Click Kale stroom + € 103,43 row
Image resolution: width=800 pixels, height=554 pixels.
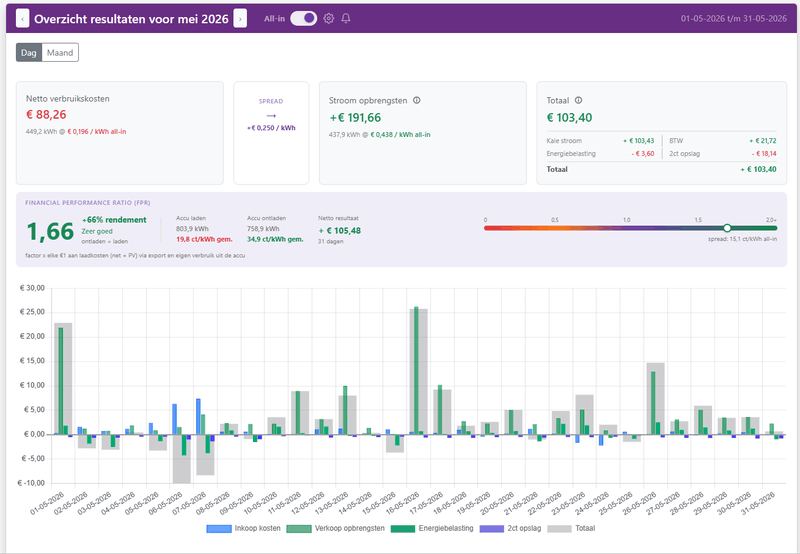point(601,141)
